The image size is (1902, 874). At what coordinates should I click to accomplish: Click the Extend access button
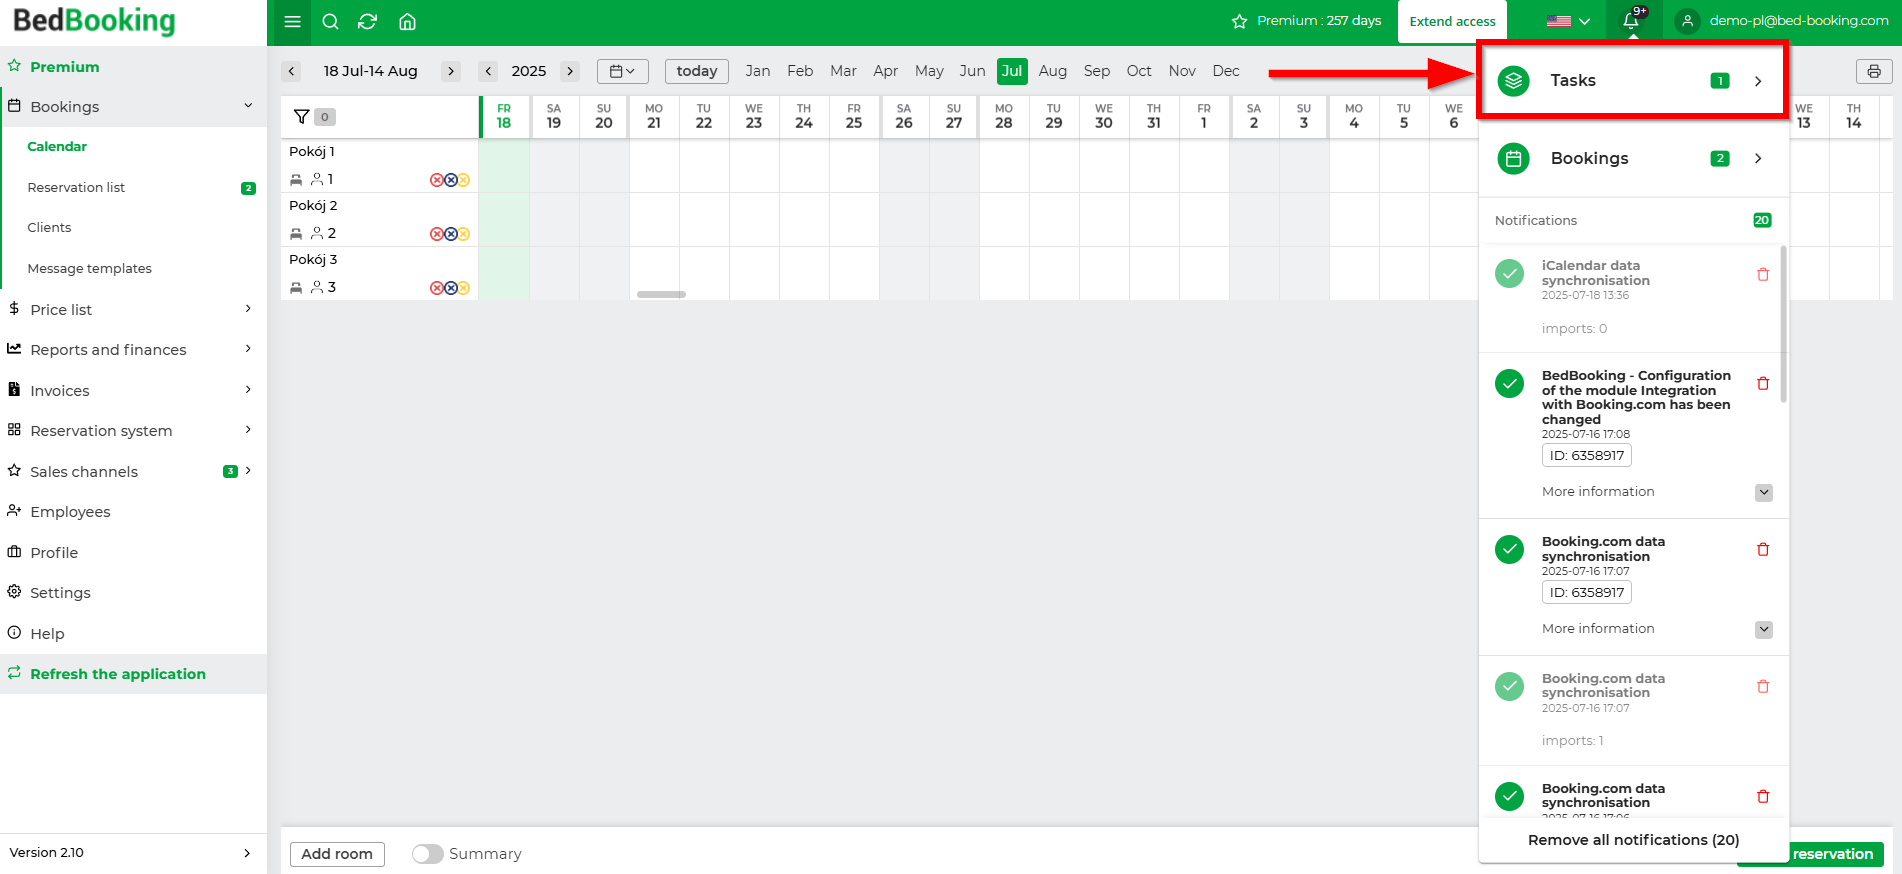point(1453,21)
